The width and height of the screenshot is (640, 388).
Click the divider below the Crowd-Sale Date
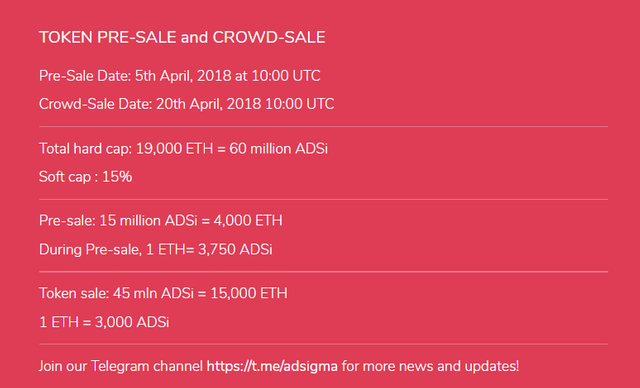point(324,127)
